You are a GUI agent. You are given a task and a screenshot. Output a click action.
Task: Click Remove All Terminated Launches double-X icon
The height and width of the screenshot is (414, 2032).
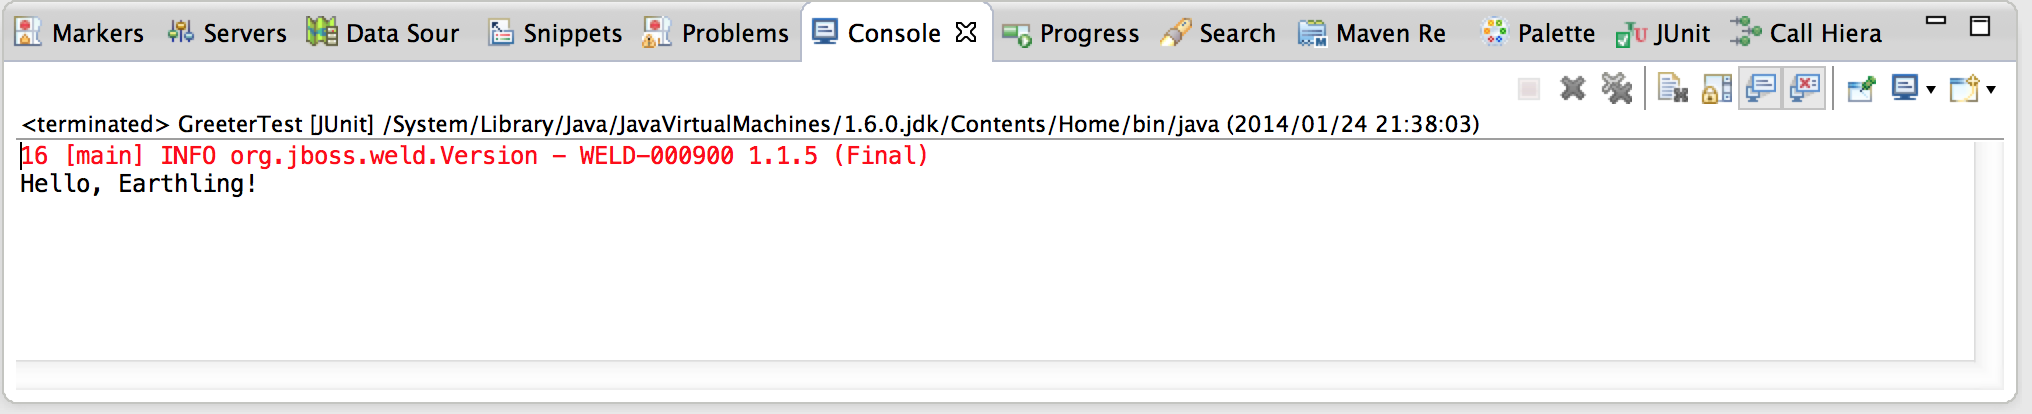click(1617, 89)
